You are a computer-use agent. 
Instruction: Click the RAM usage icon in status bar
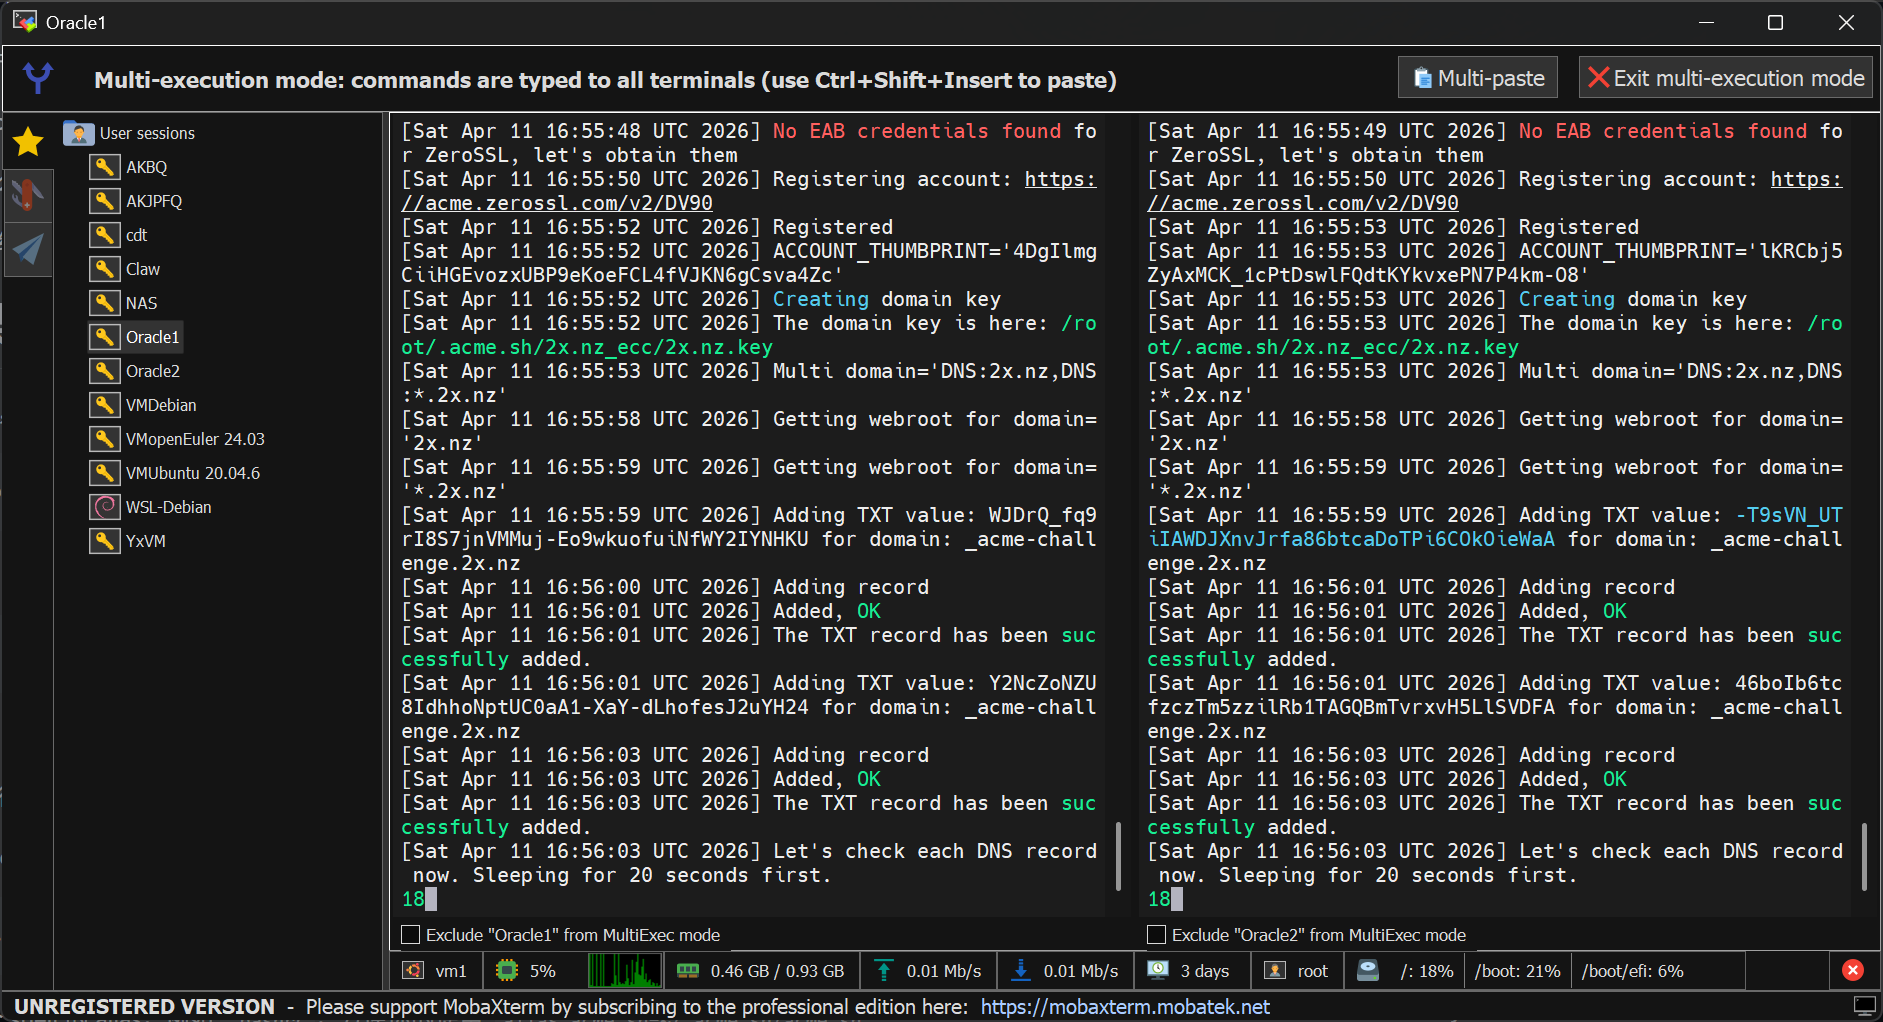(x=688, y=971)
